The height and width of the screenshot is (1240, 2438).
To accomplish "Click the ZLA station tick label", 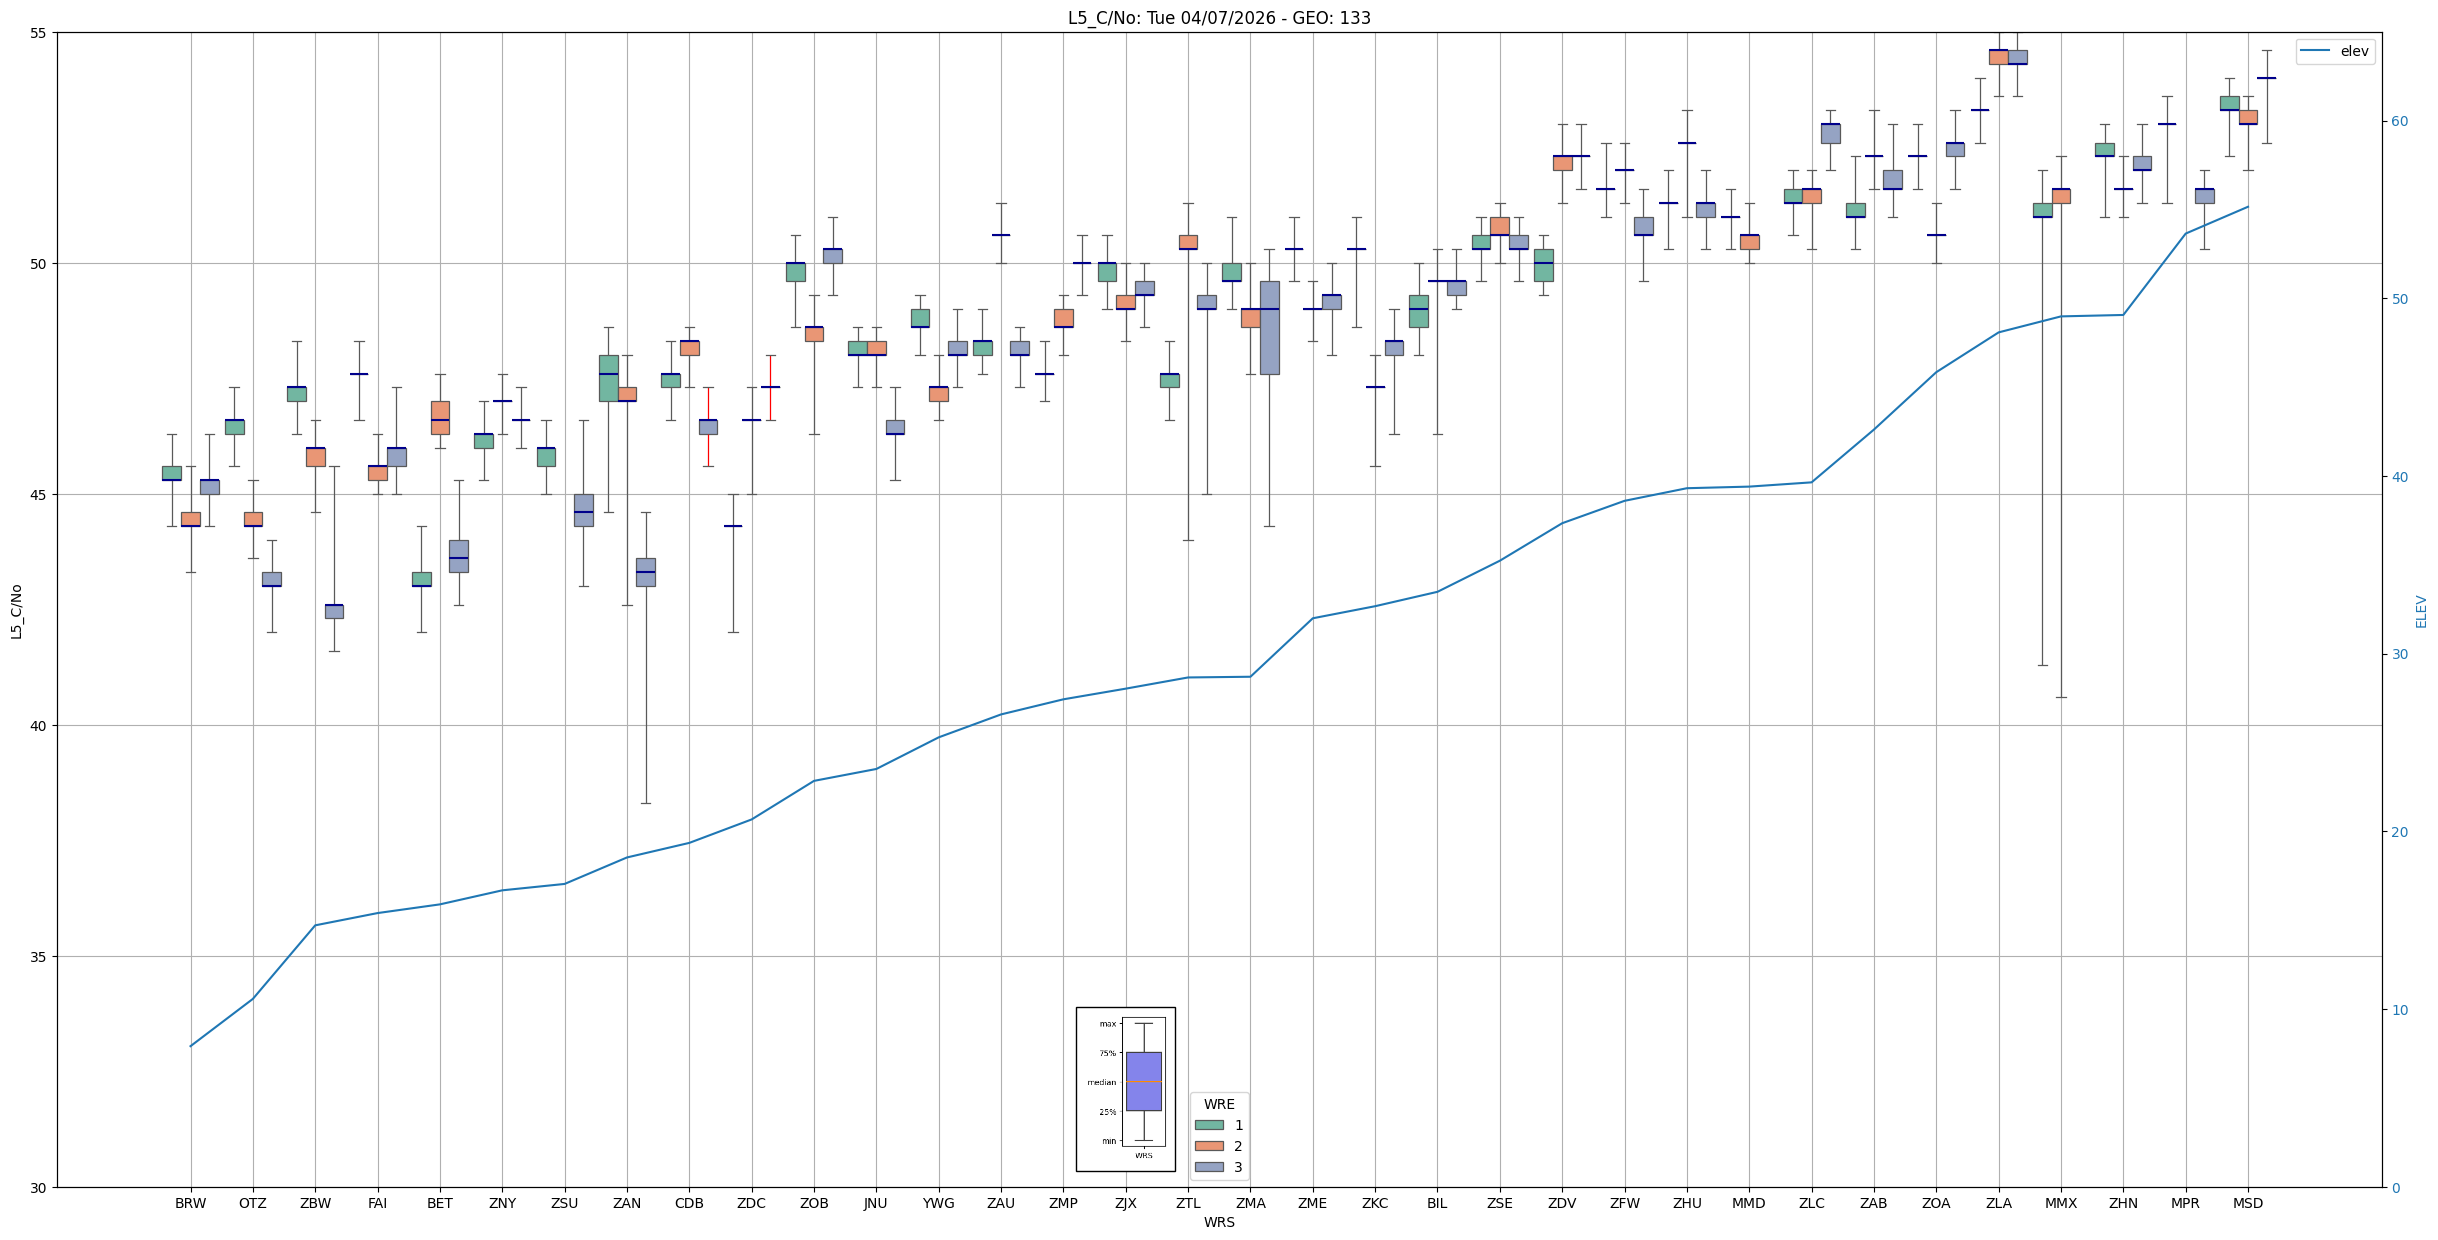I will coord(1998,1203).
